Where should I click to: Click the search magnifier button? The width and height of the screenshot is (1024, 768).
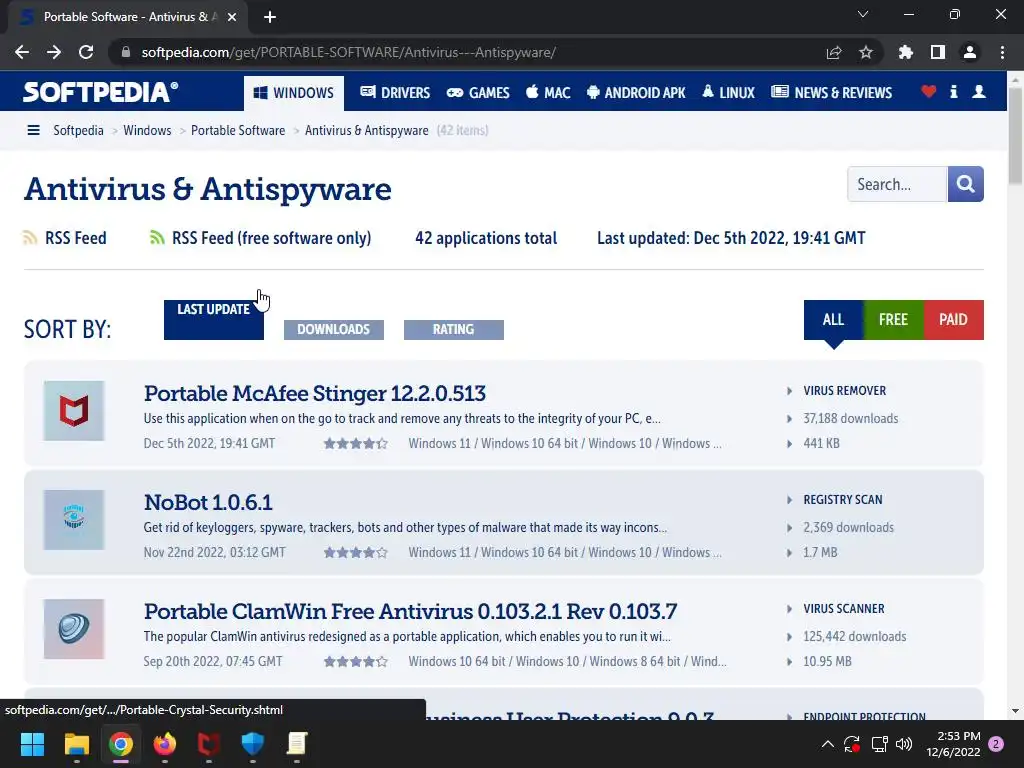[x=965, y=184]
